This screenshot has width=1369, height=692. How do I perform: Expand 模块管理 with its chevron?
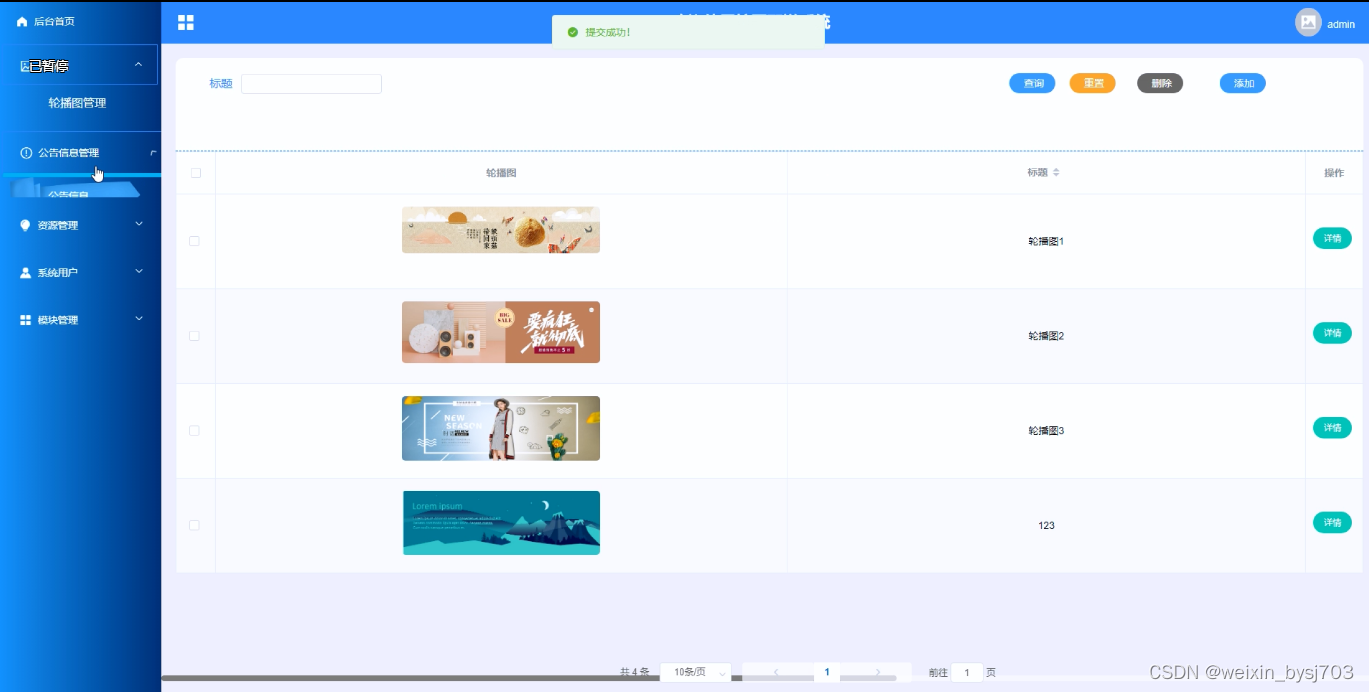(x=139, y=319)
